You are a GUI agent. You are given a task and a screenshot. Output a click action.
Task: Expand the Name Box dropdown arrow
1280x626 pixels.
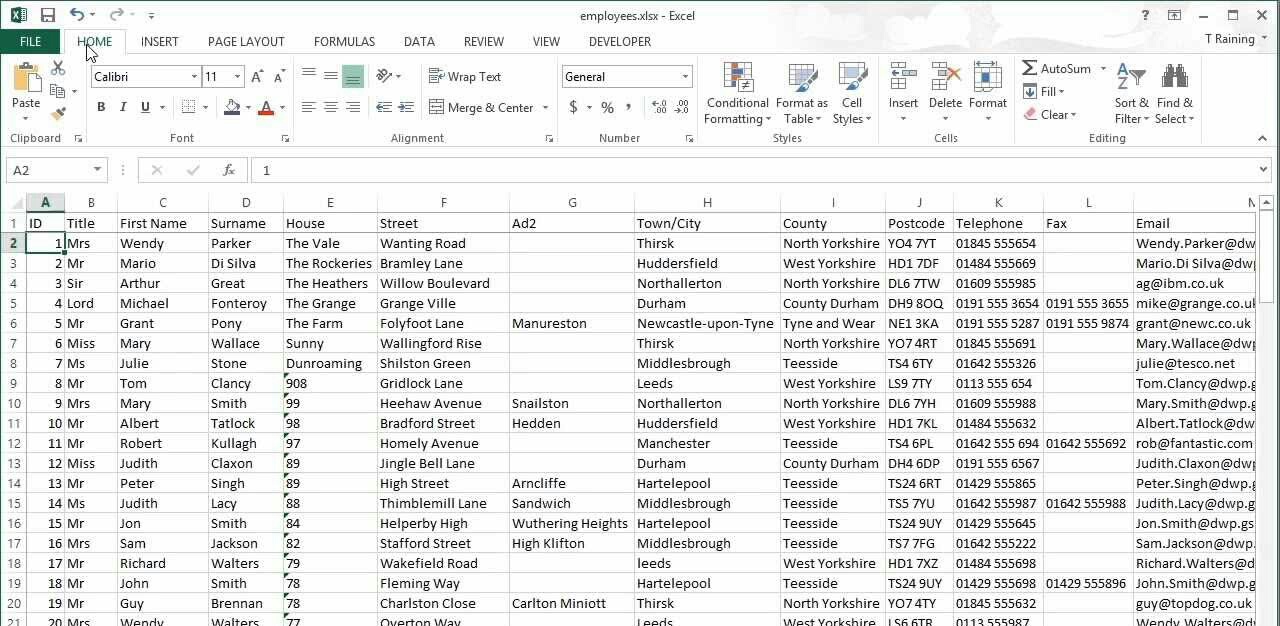point(97,170)
